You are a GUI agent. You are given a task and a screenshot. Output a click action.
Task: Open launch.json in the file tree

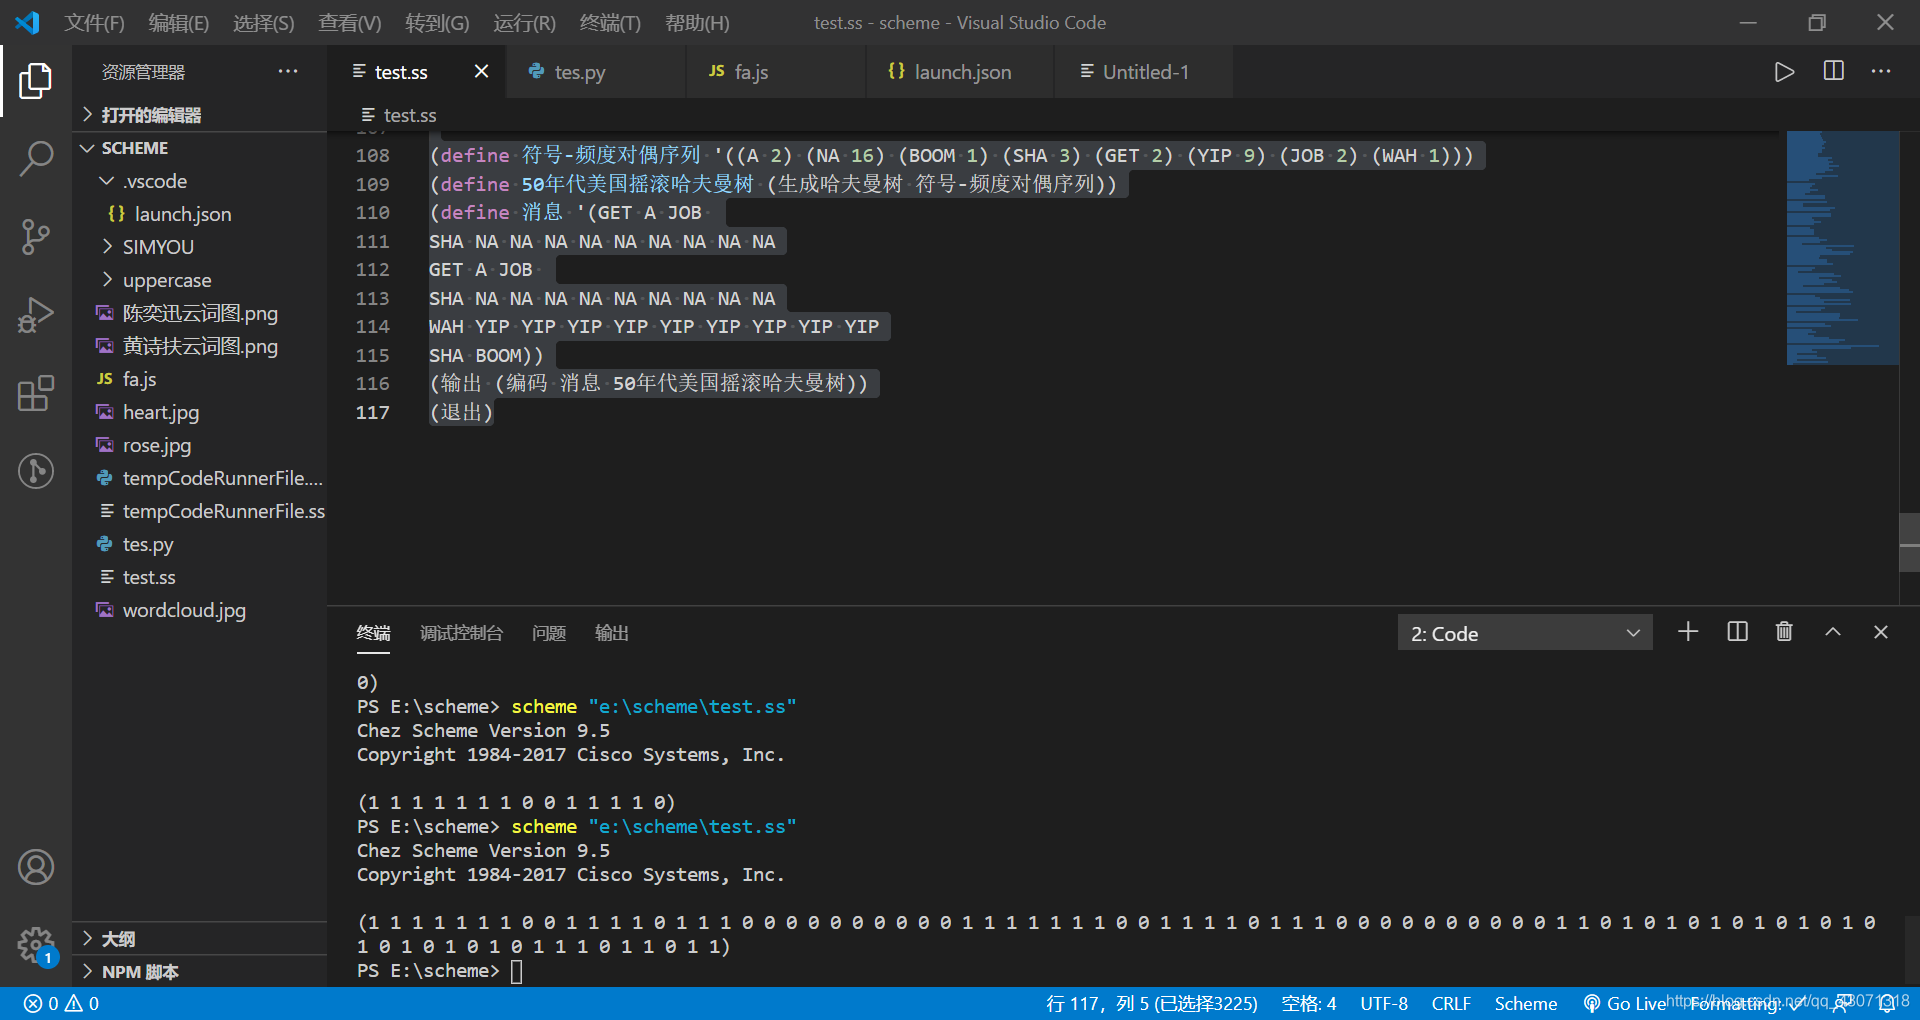(x=200, y=214)
